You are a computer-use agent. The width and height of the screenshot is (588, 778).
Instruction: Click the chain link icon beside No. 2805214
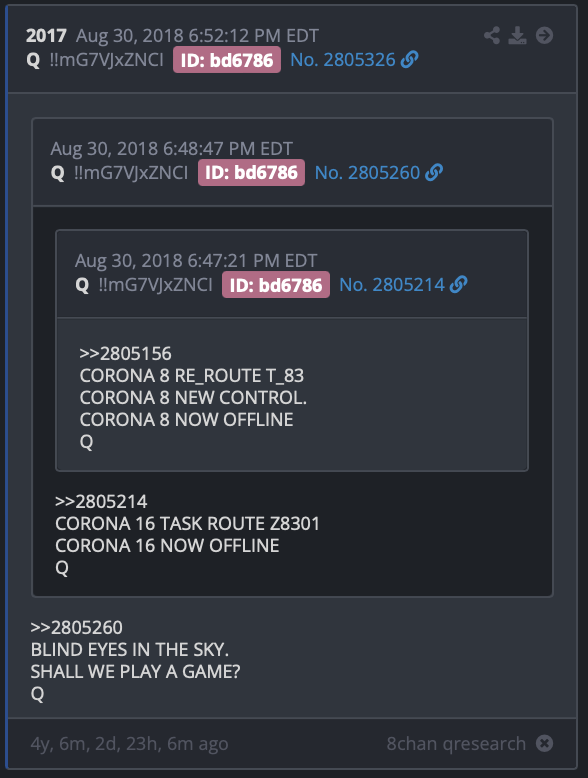click(458, 285)
